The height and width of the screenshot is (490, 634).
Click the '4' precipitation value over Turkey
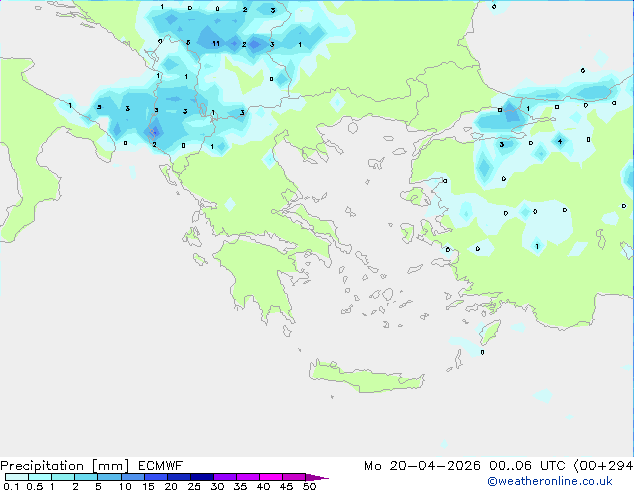560,141
